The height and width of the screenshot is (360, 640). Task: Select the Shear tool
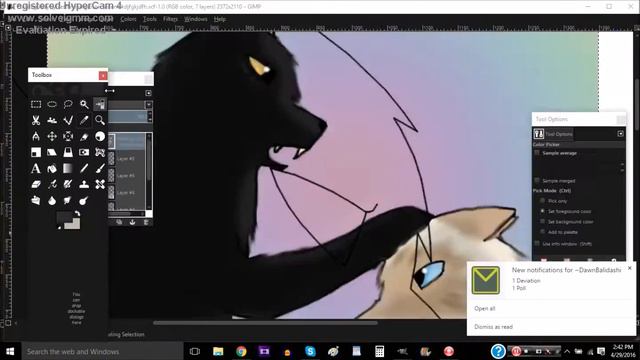(52, 152)
